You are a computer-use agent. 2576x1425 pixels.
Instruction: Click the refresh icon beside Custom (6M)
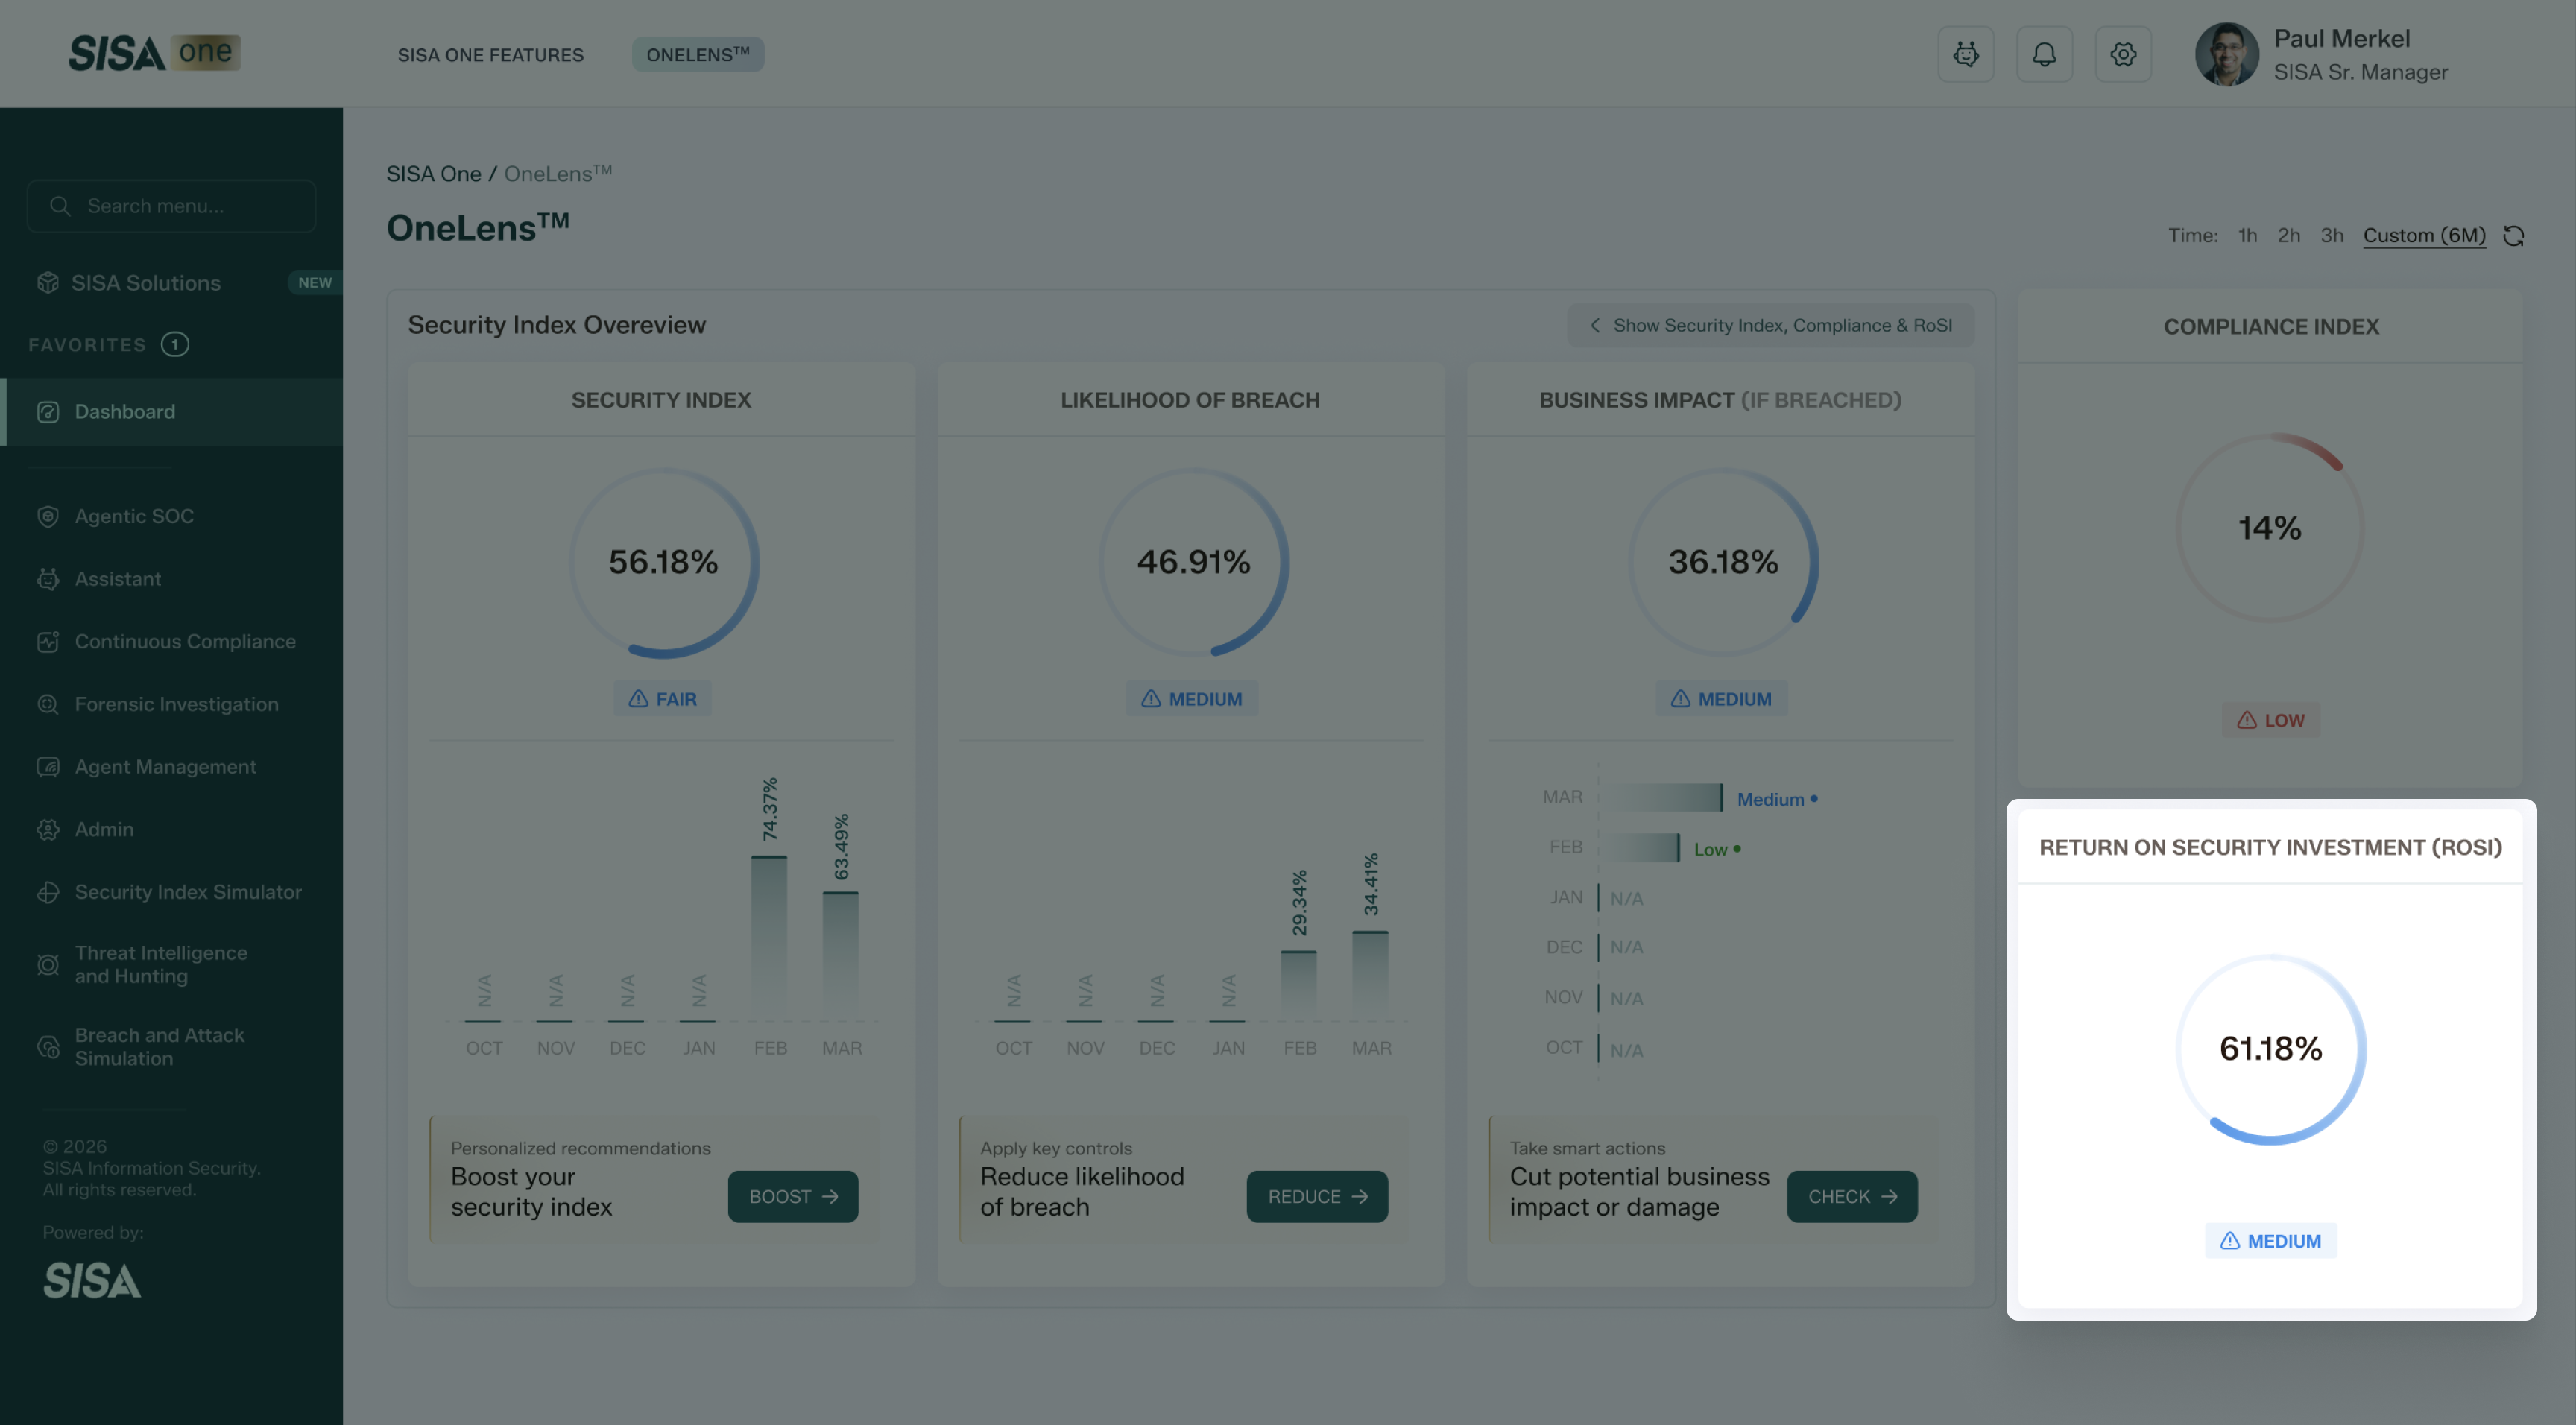tap(2513, 236)
